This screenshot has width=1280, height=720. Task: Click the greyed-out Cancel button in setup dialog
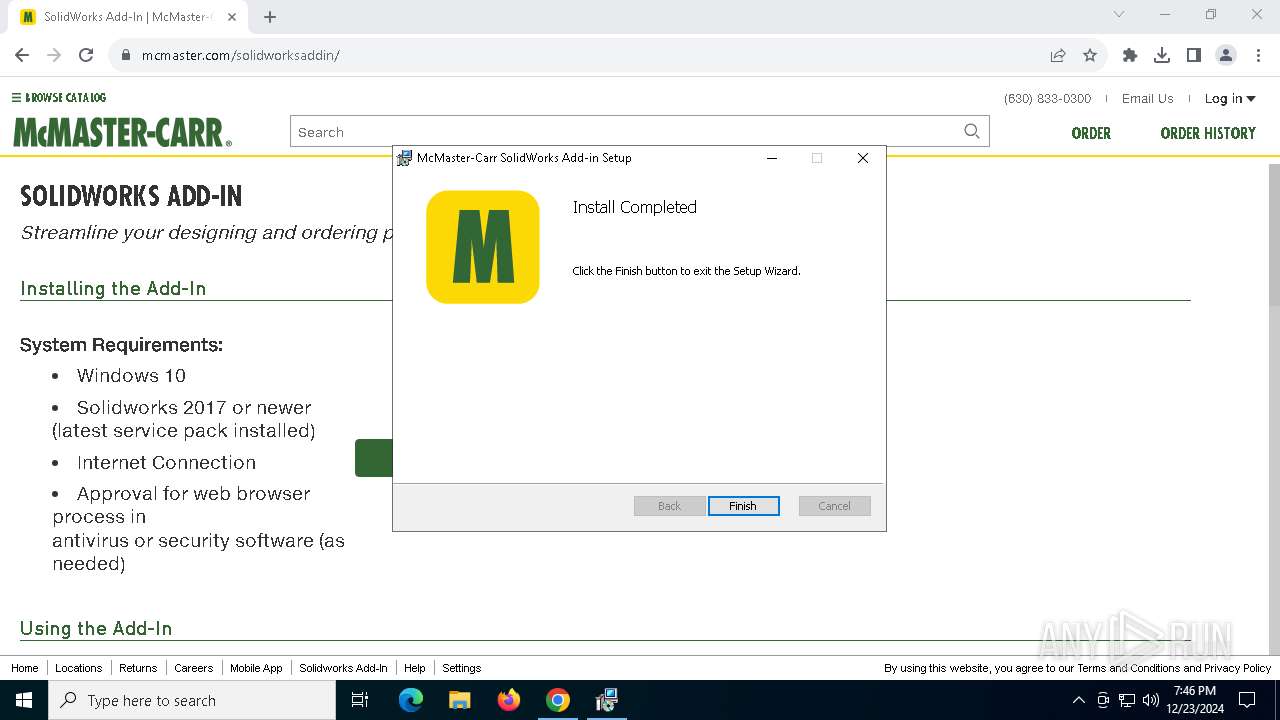[834, 506]
